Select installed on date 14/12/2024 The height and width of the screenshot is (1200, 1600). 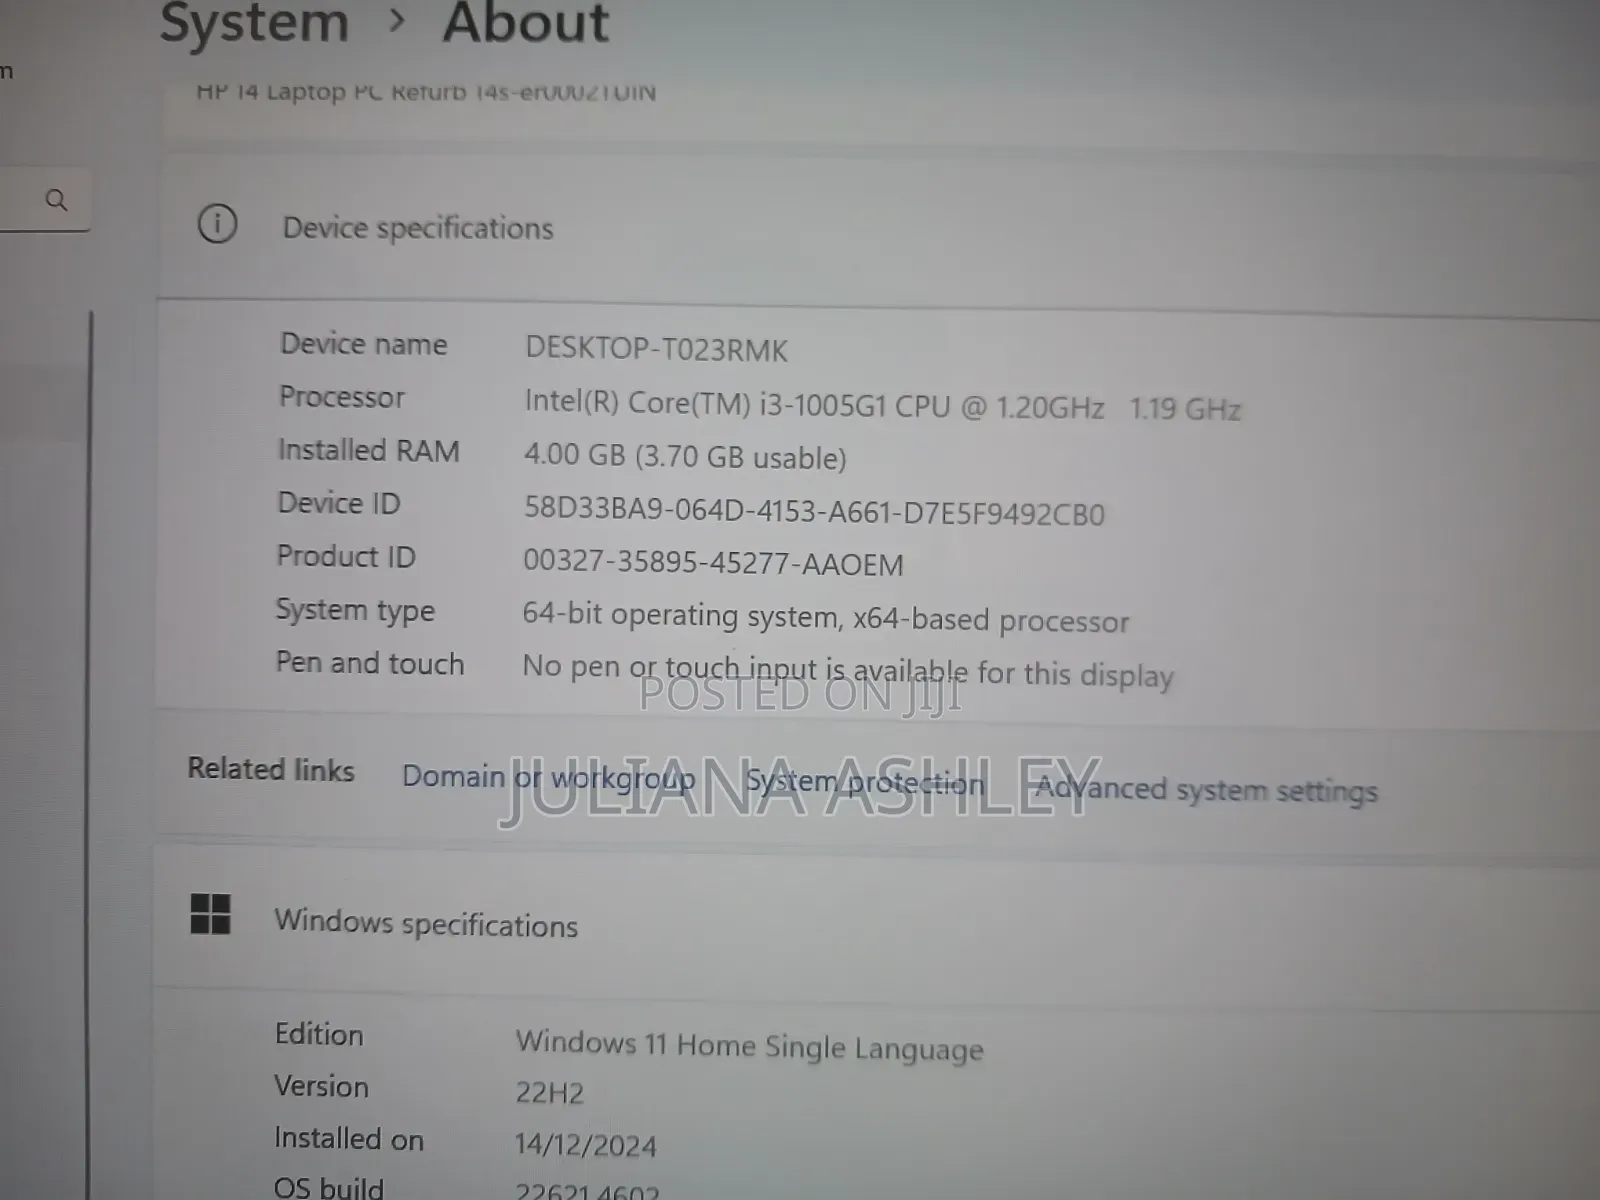(x=585, y=1145)
